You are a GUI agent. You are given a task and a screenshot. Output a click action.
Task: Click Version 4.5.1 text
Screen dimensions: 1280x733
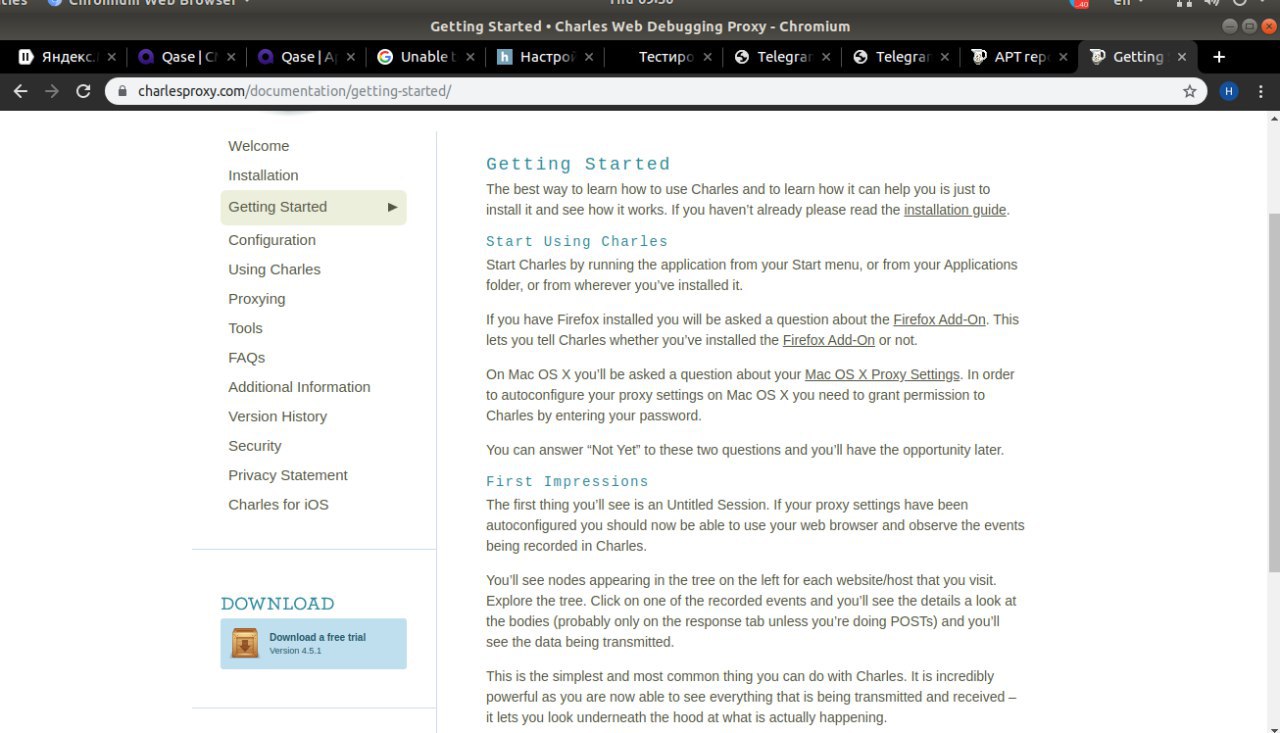pos(295,651)
